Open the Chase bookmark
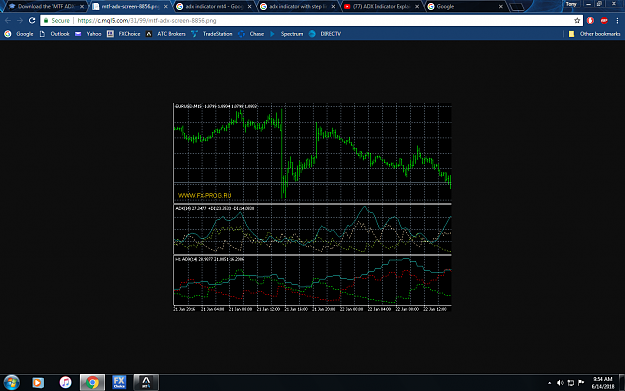Viewport: 625px width, 391px height. 251,34
